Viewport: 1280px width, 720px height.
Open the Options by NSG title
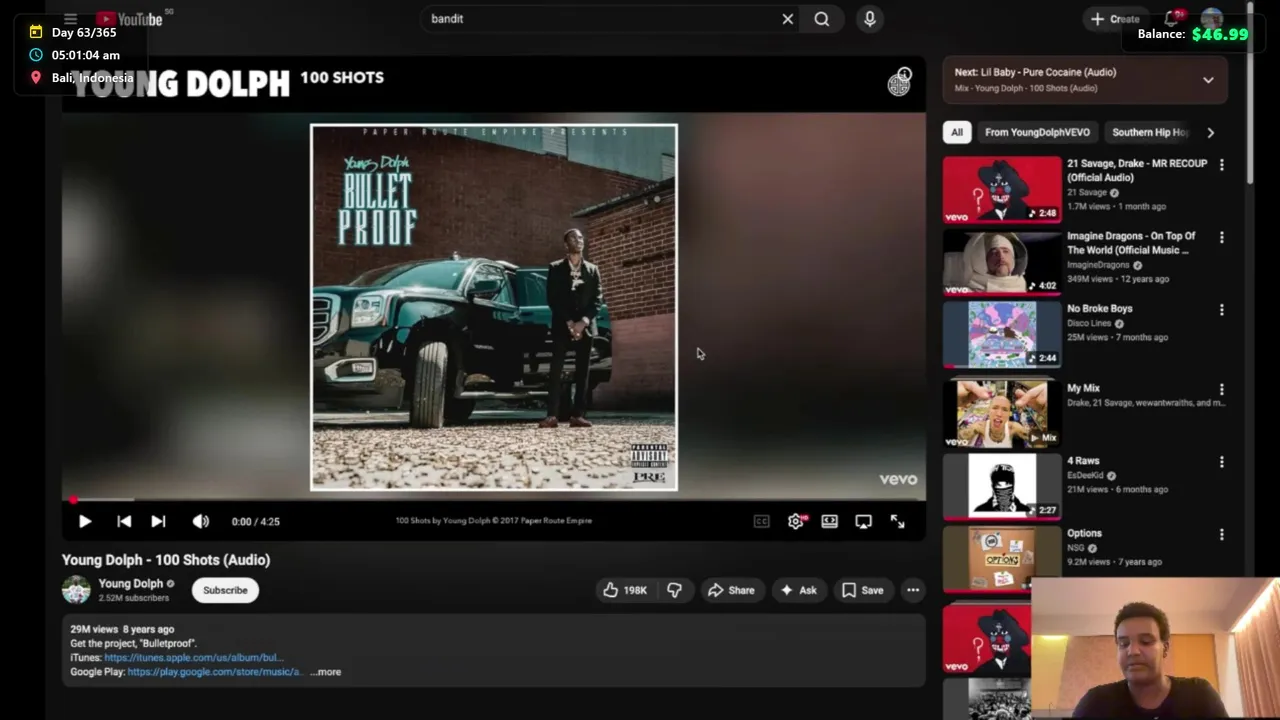pyautogui.click(x=1084, y=534)
